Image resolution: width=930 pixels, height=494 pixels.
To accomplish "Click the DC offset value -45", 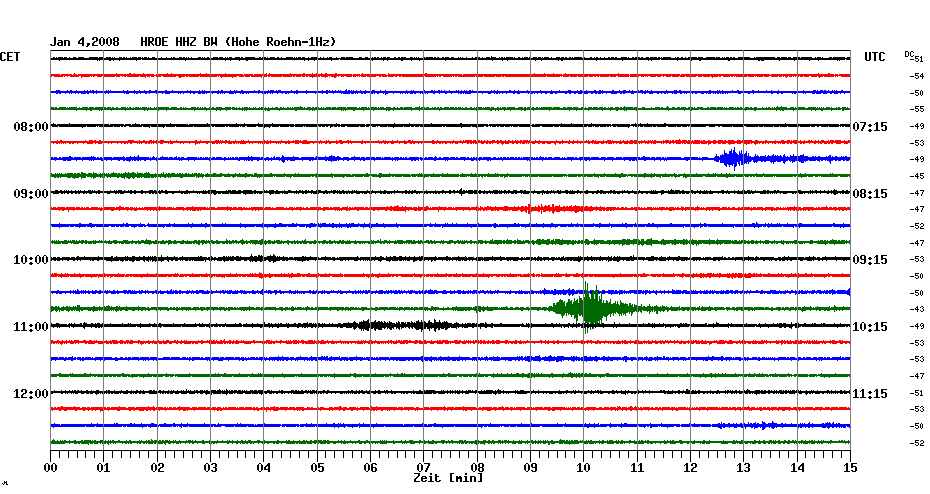I will 918,176.
